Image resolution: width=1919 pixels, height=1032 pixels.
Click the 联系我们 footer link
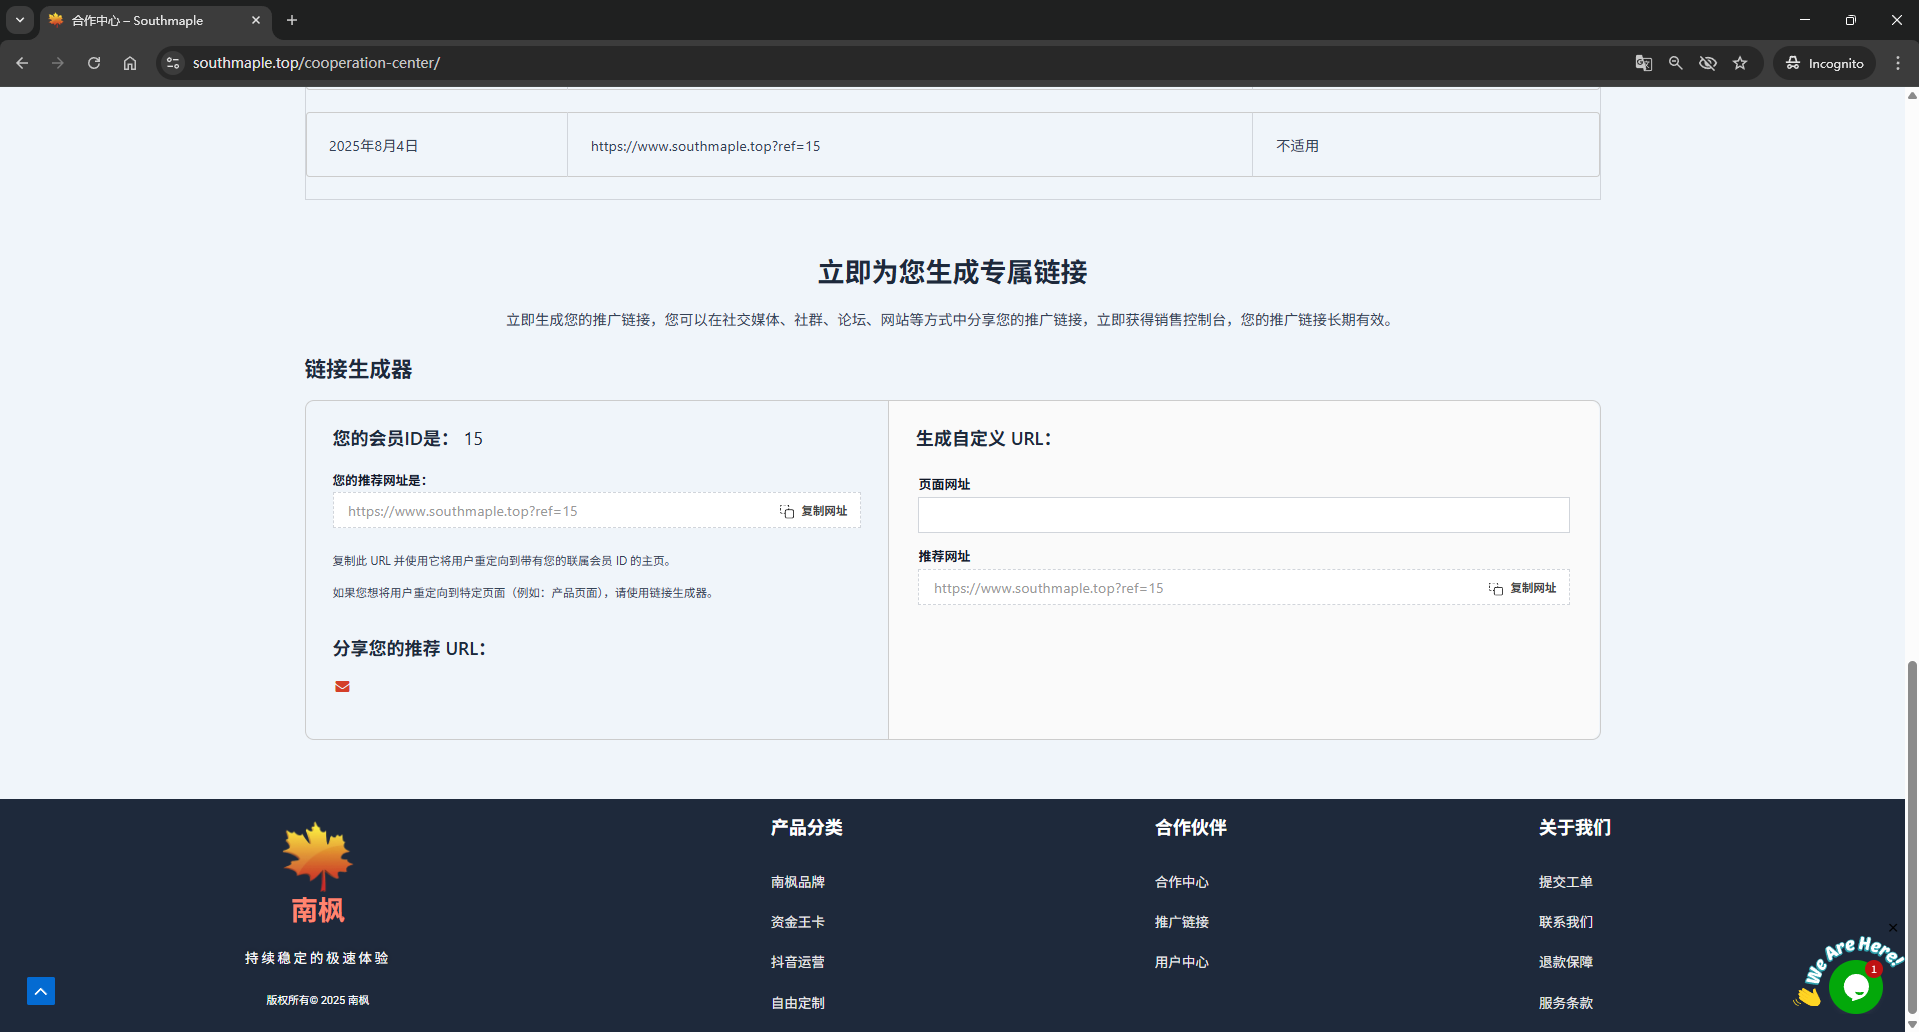tap(1565, 921)
